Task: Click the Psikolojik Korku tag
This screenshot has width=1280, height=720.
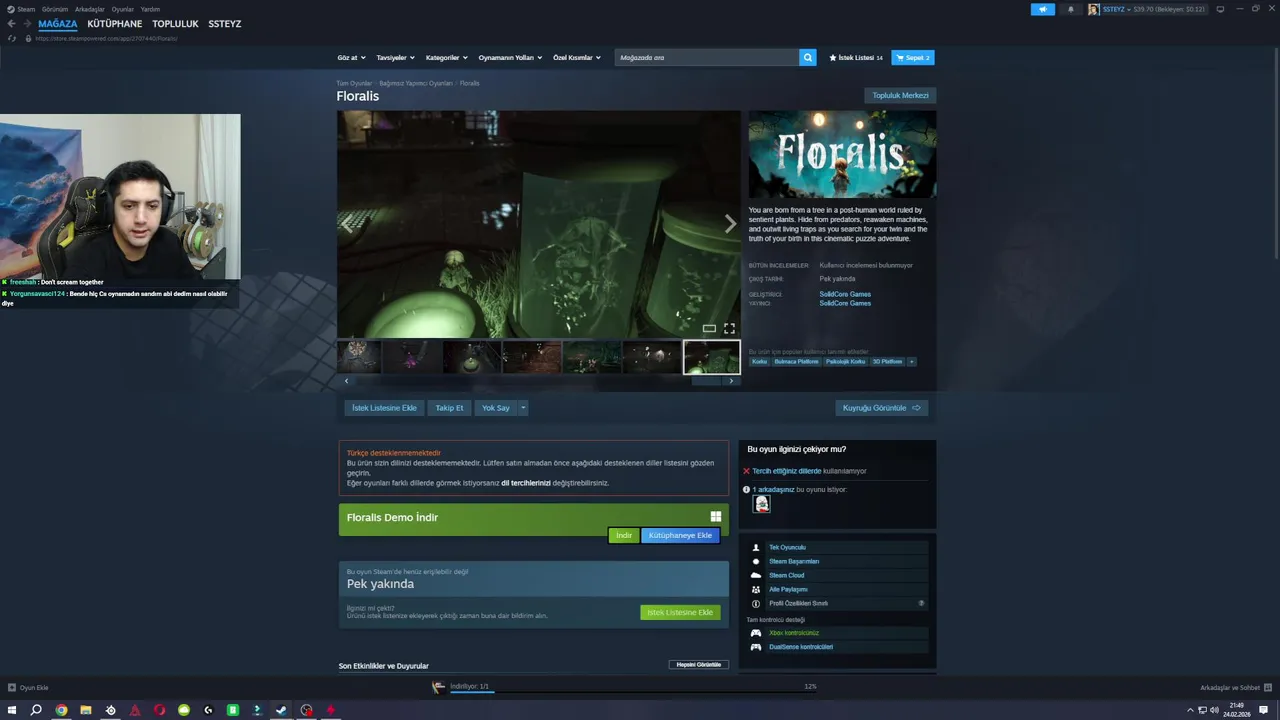Action: pos(845,362)
